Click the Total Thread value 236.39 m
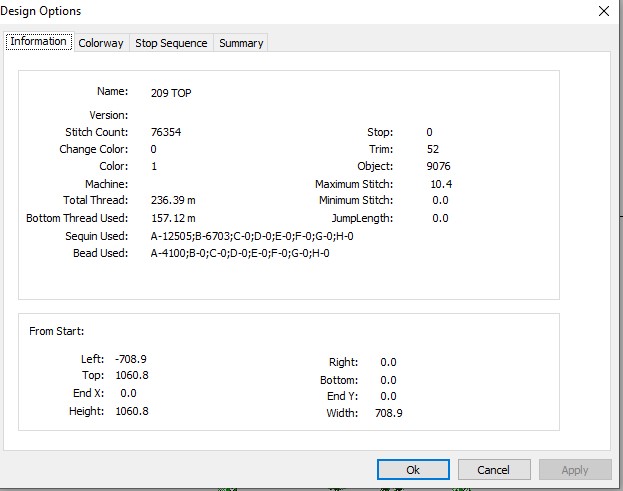 [173, 200]
